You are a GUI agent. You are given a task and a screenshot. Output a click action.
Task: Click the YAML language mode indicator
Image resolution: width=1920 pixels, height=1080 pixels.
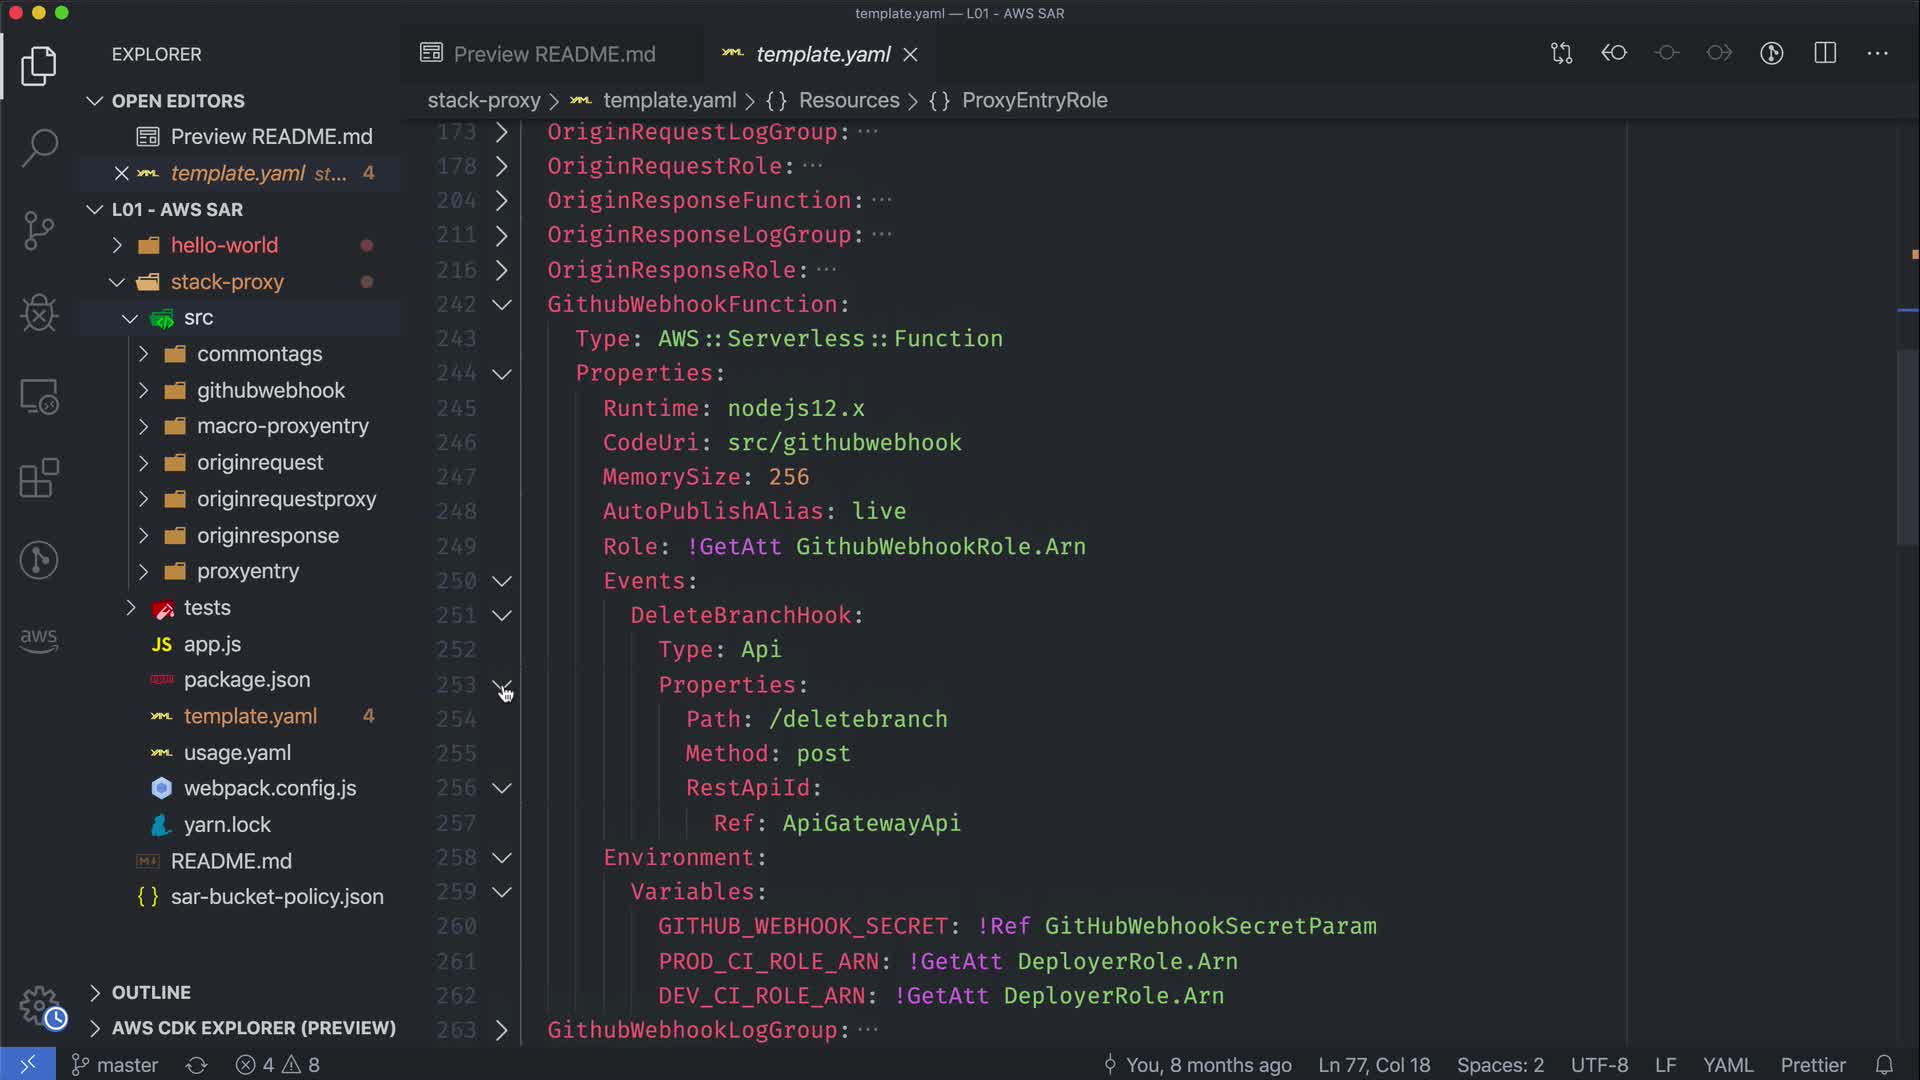coord(1727,1065)
